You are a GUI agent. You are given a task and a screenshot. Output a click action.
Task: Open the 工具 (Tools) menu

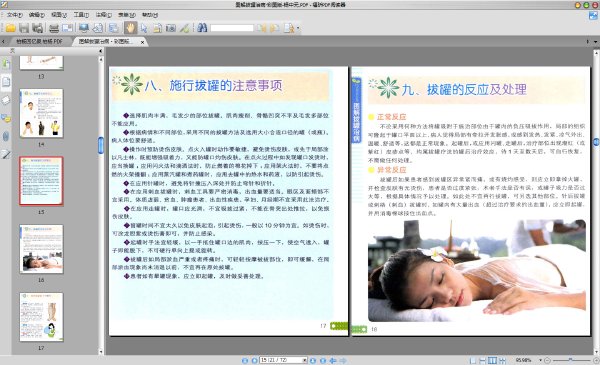81,15
